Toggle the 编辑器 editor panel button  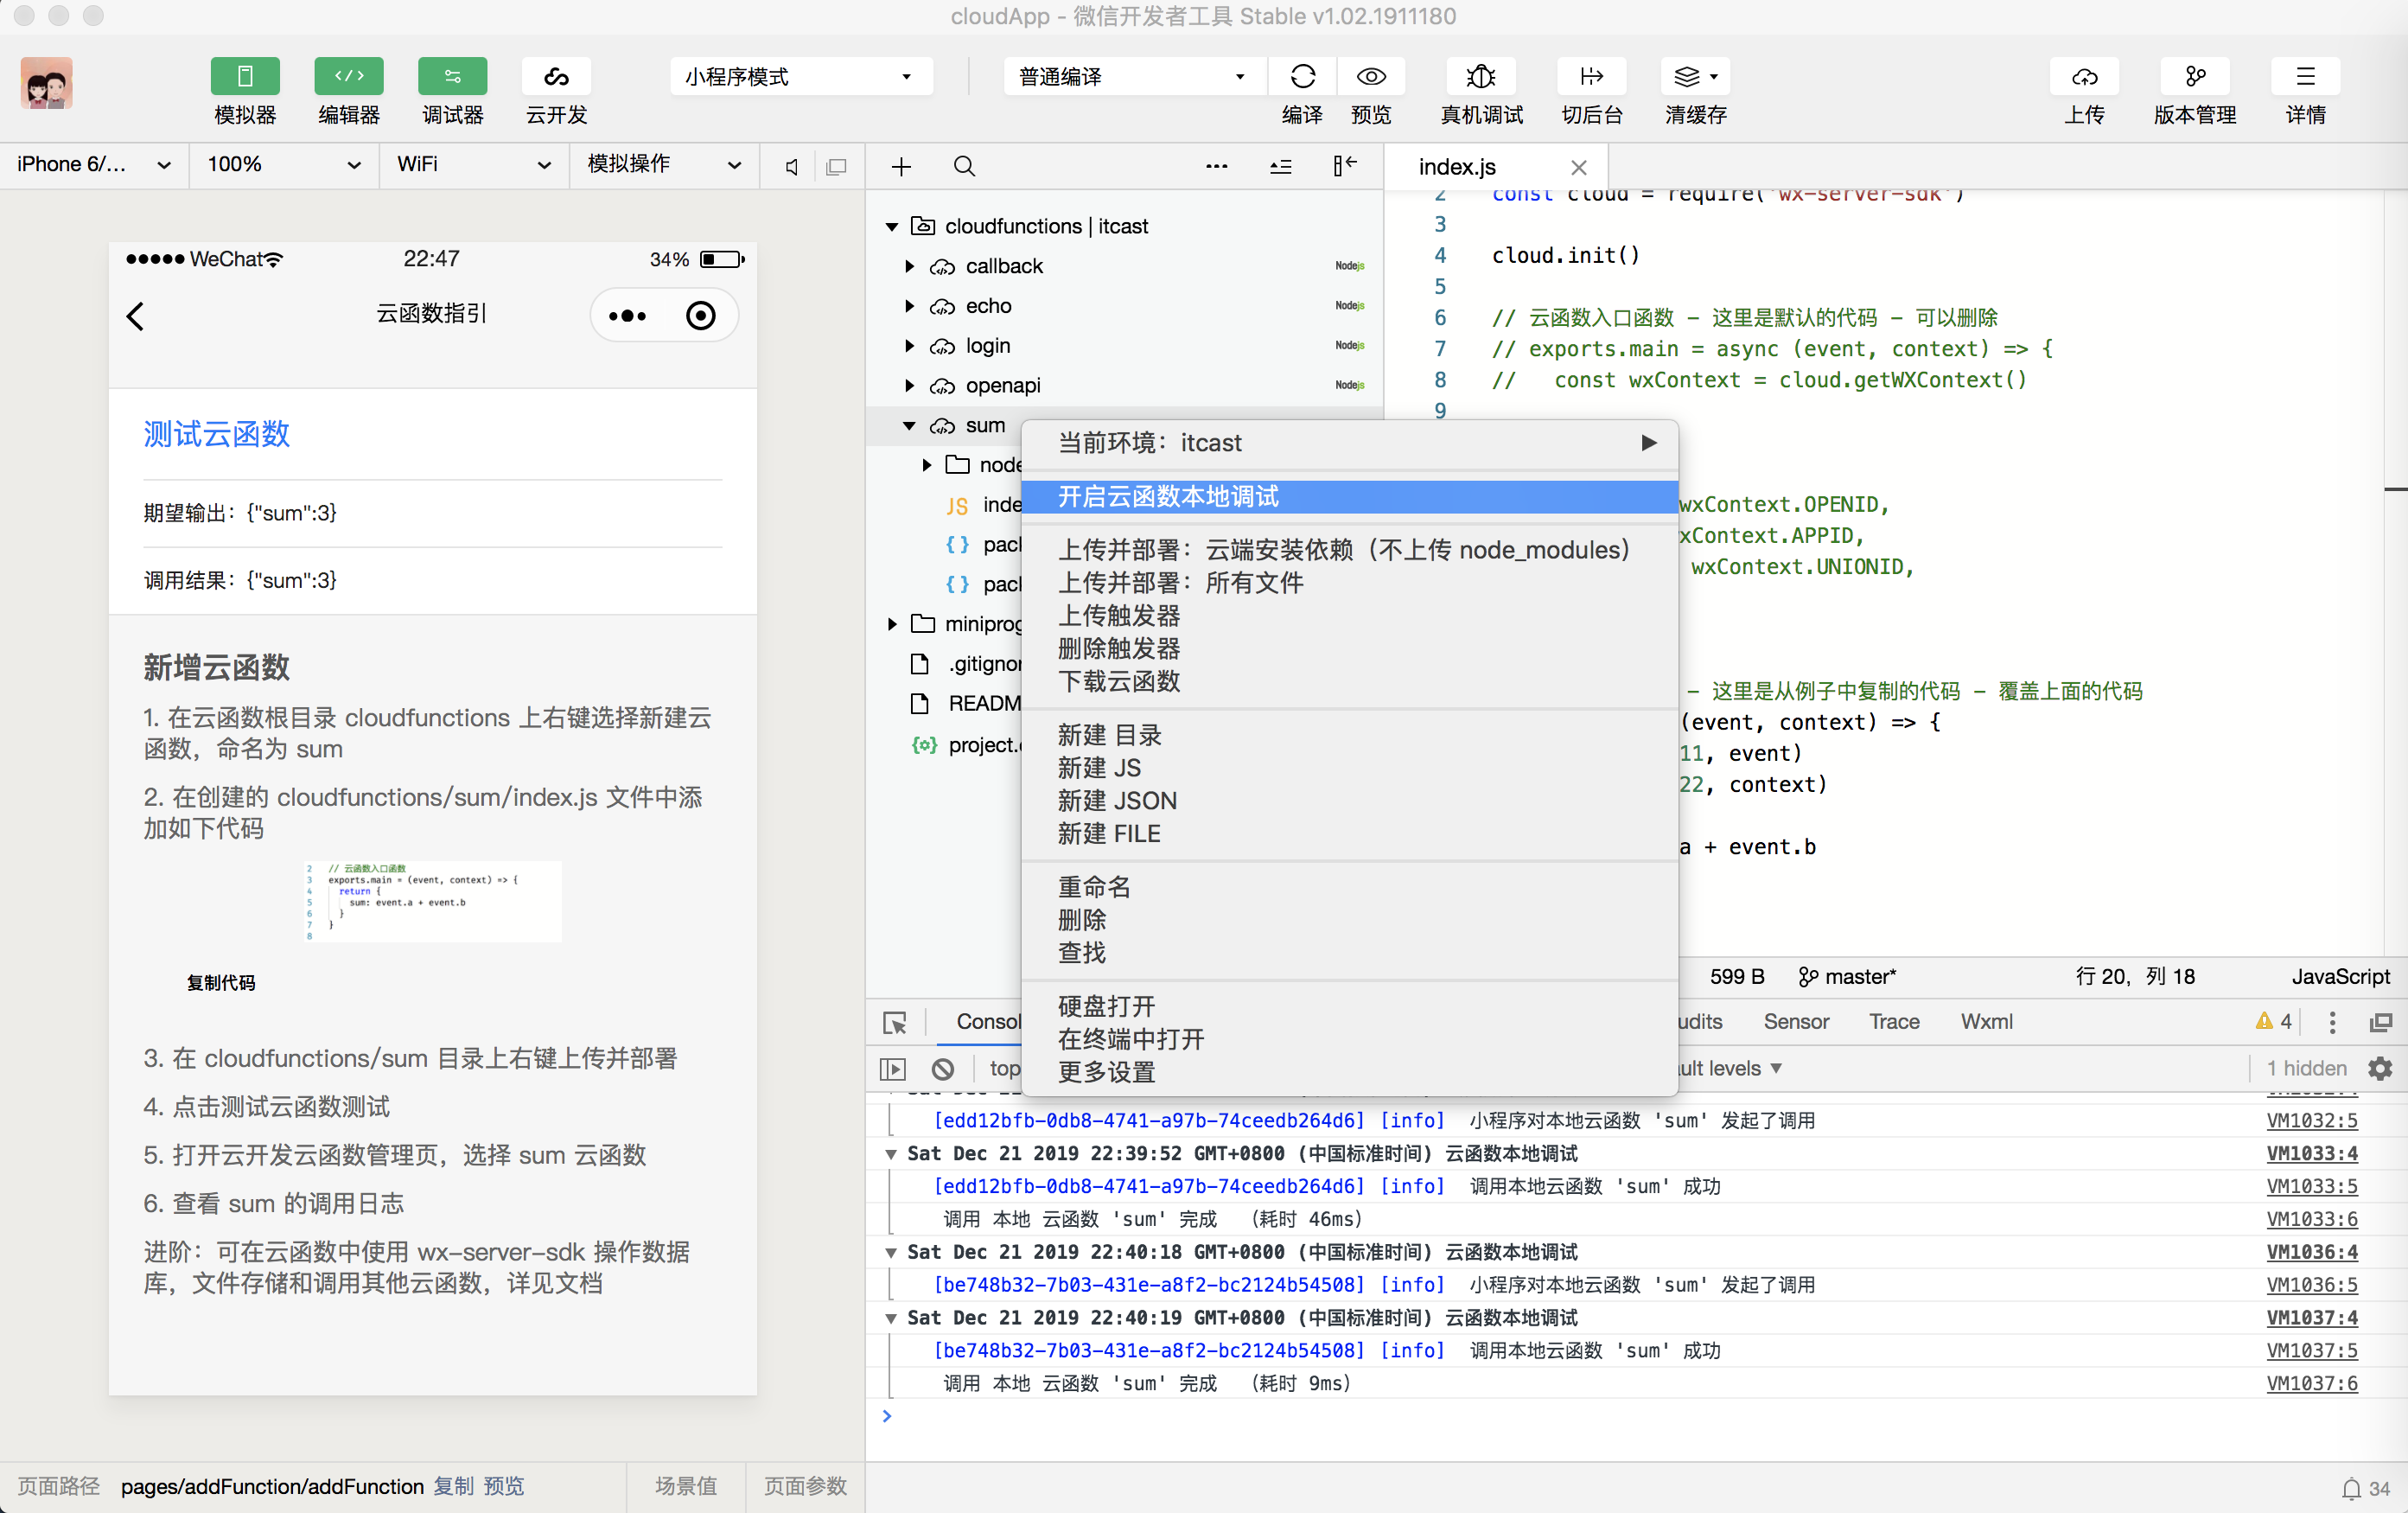(x=349, y=77)
